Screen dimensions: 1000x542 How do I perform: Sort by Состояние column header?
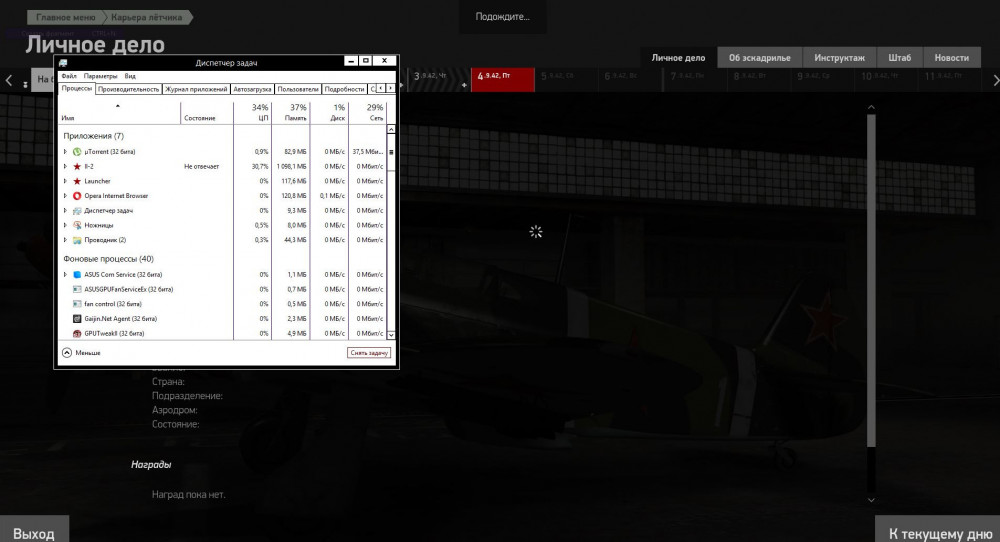(207, 112)
